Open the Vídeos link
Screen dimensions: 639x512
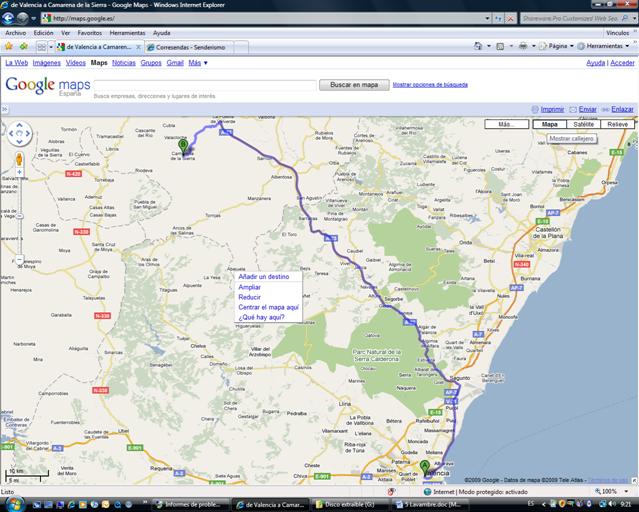76,63
